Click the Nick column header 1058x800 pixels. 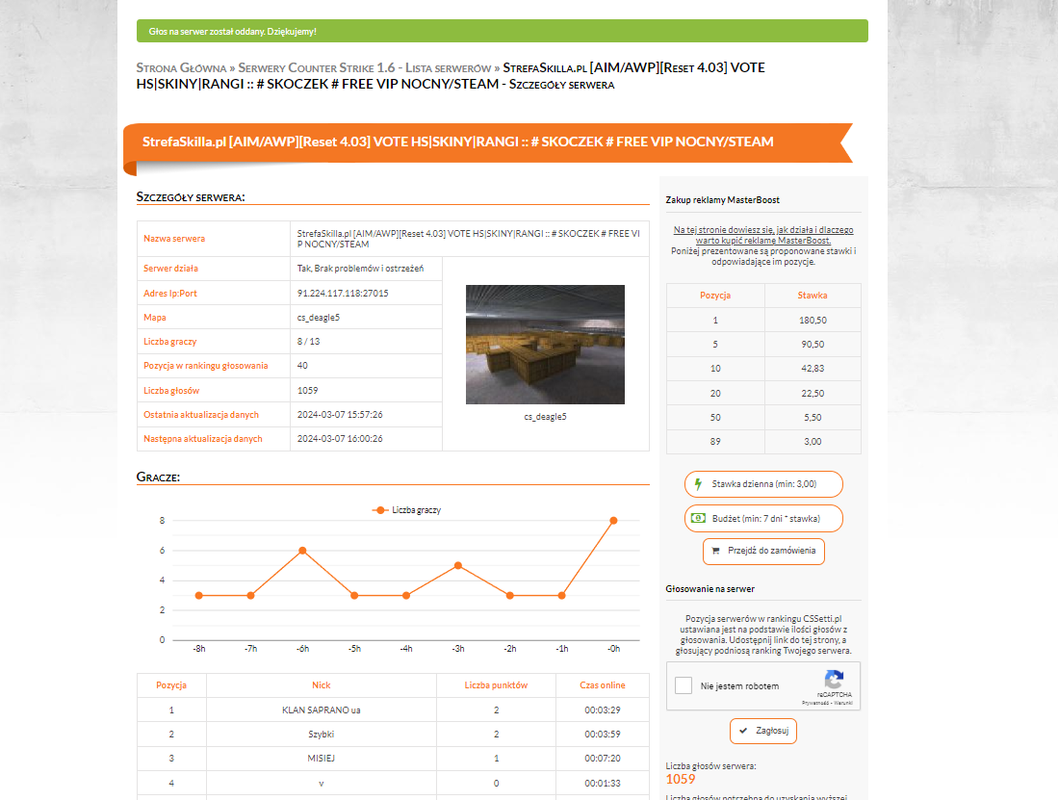321,685
